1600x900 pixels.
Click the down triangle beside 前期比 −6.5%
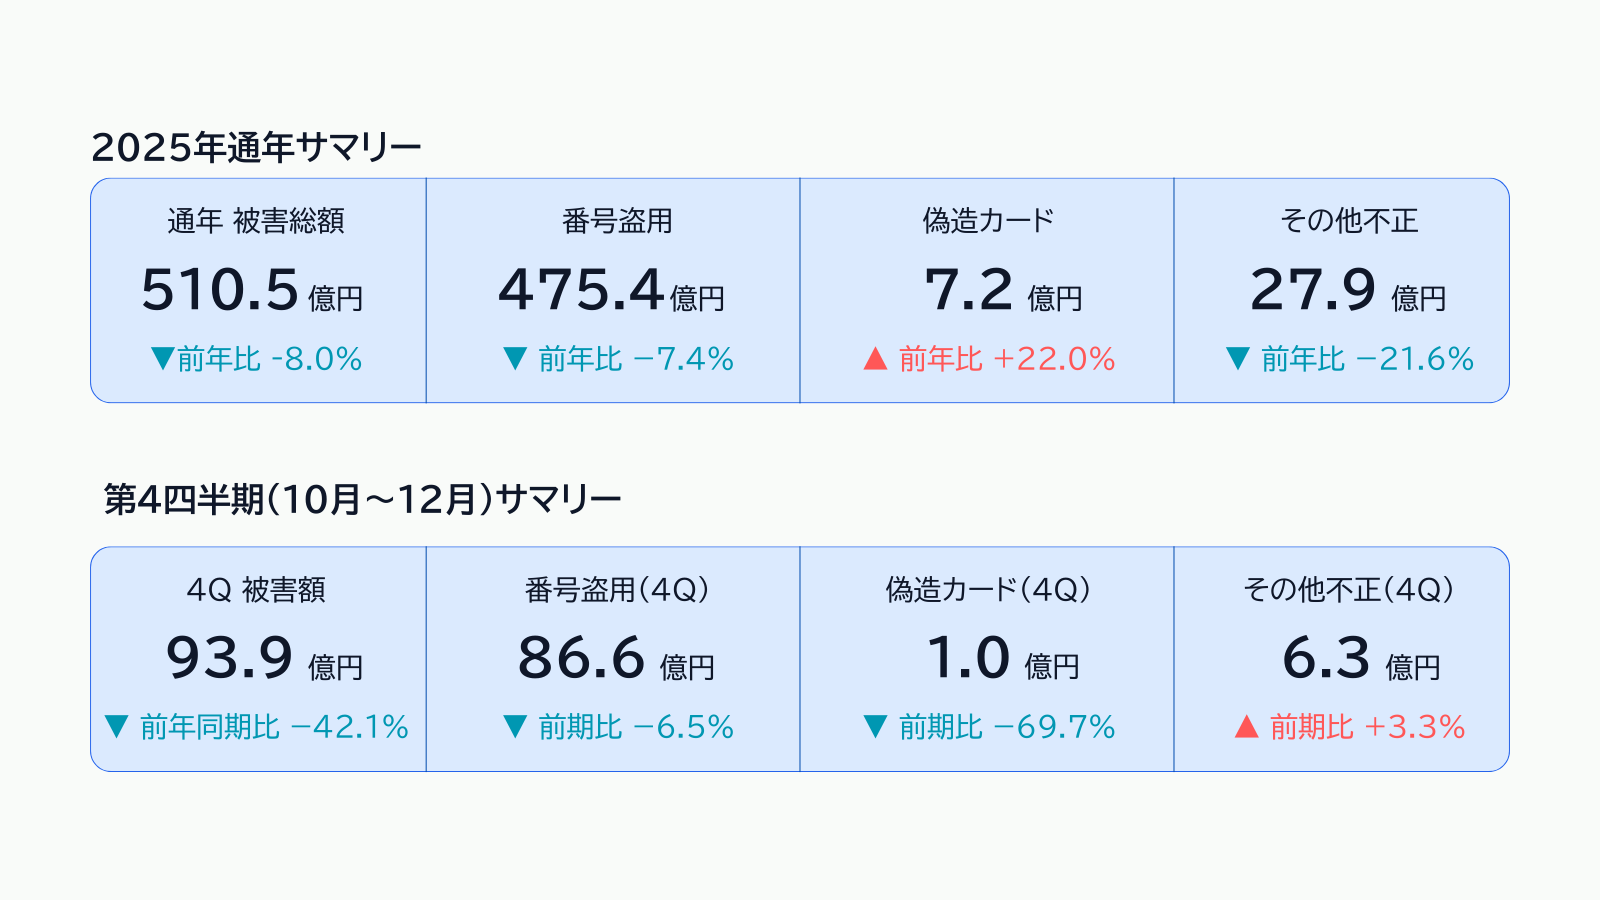515,727
